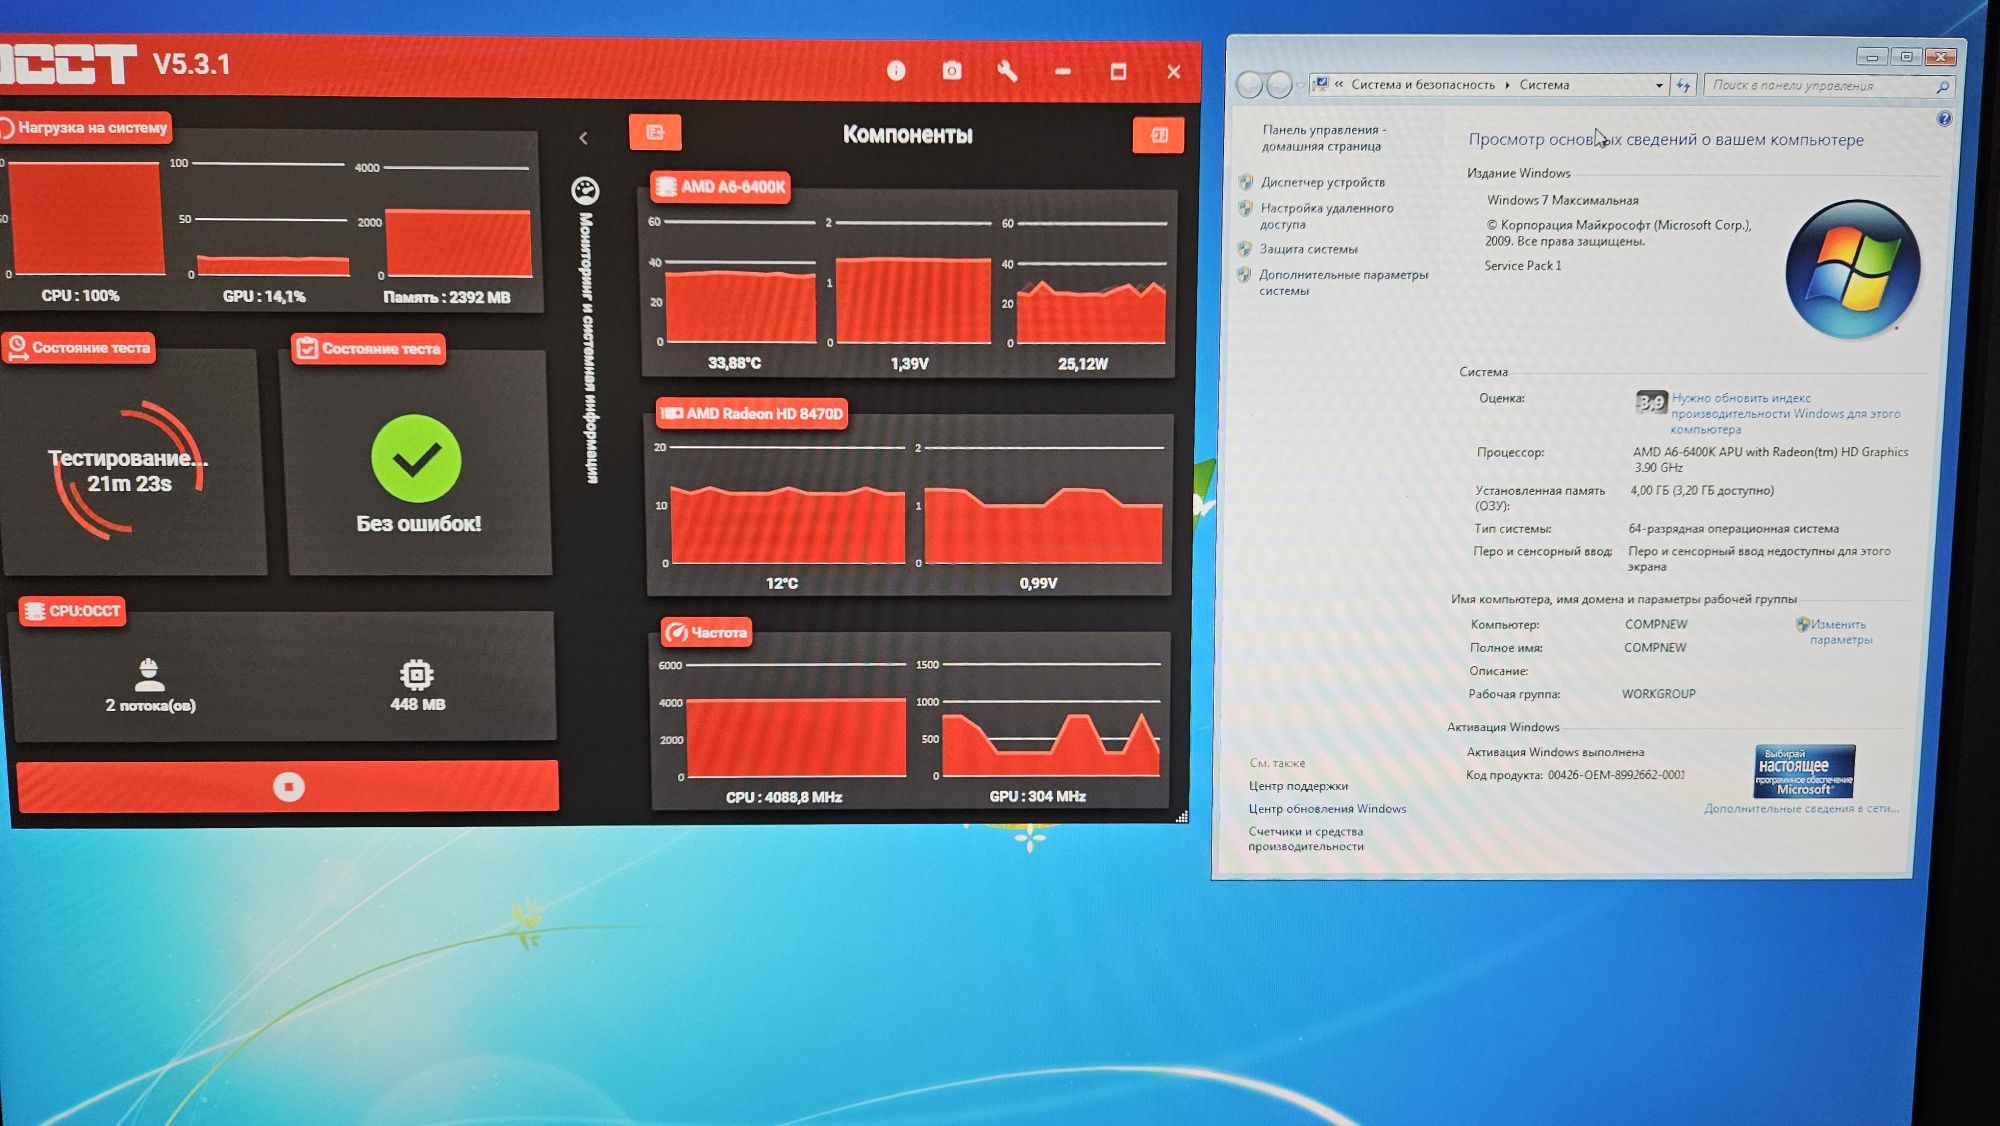Click Изменить параметры link

tap(1840, 632)
